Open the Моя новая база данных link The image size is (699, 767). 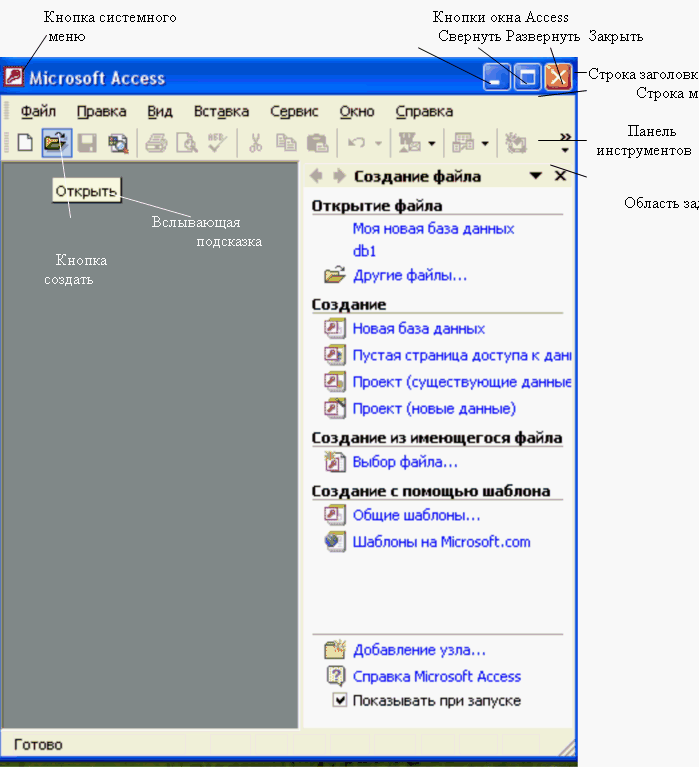tap(433, 228)
